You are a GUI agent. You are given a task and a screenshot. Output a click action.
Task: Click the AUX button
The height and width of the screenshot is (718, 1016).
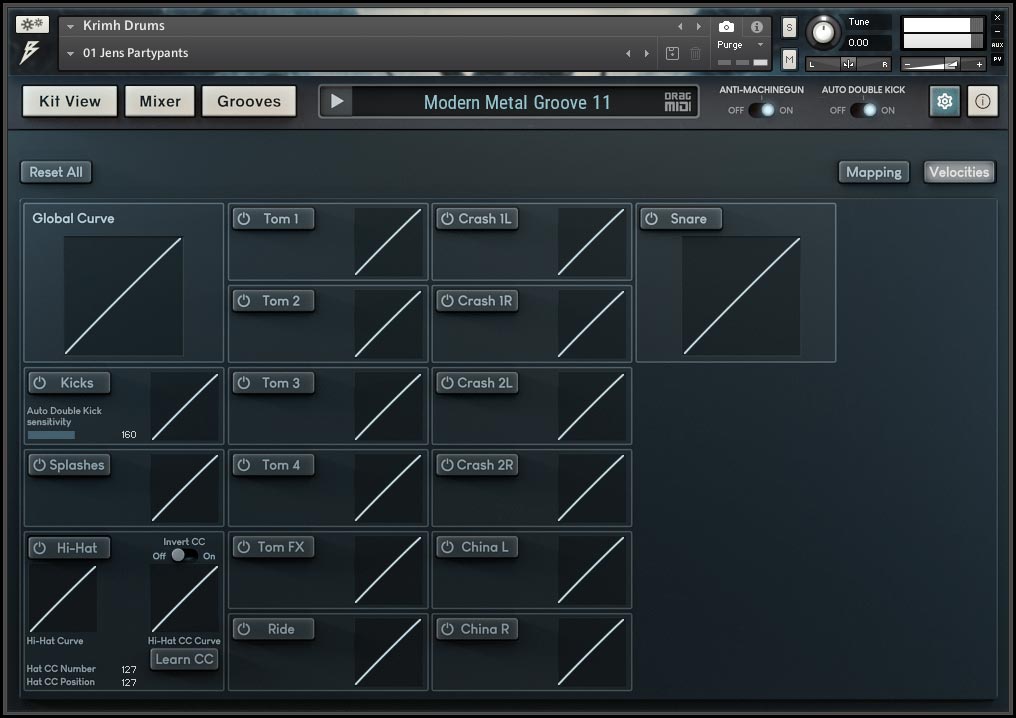point(998,45)
